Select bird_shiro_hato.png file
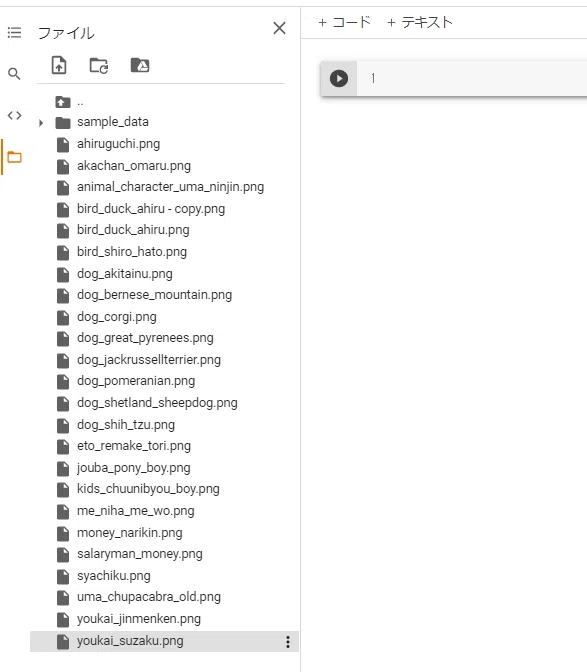 132,252
